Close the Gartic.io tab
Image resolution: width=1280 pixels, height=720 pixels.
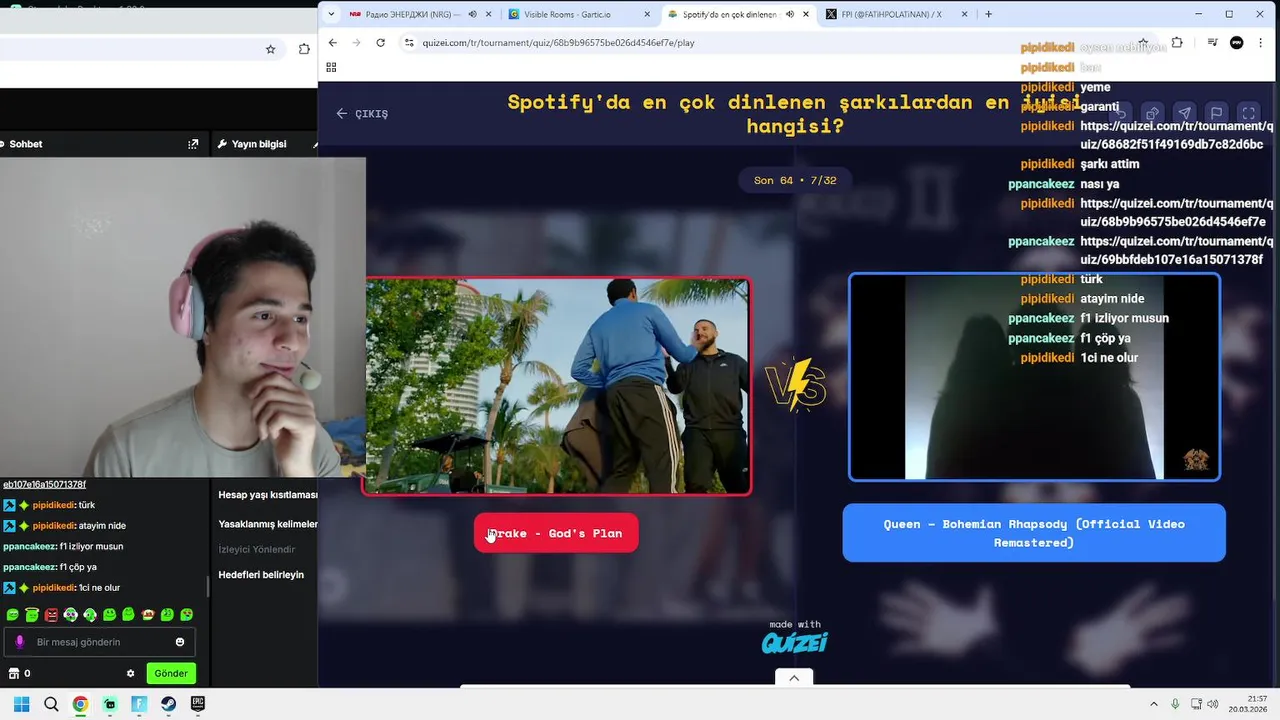647,14
